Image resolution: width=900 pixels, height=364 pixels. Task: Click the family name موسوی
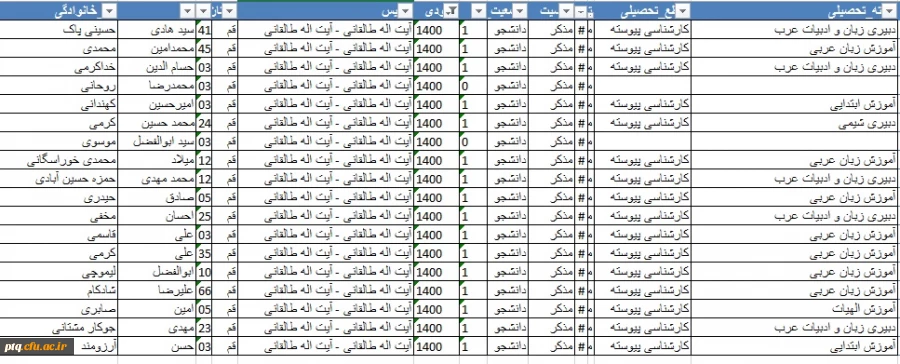click(x=100, y=142)
